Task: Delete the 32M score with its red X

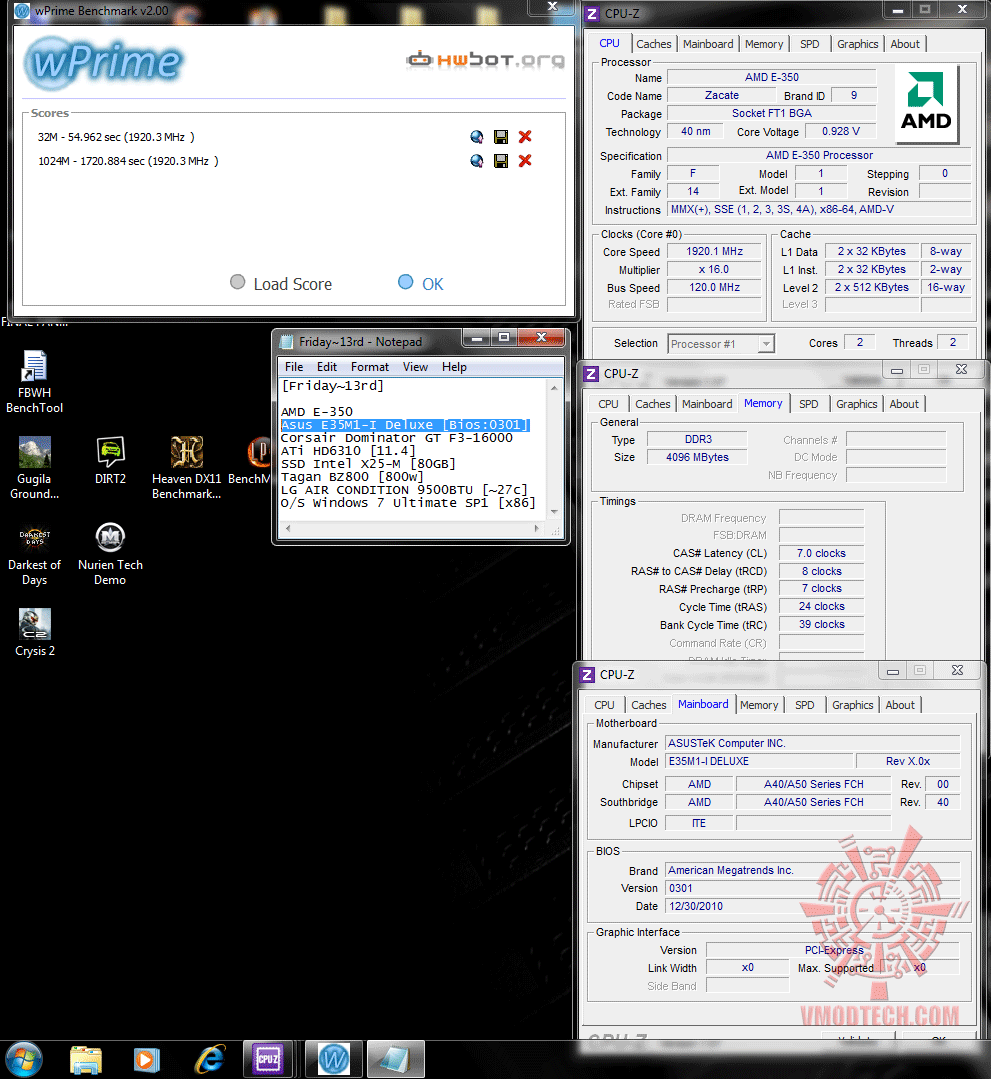Action: [x=525, y=137]
